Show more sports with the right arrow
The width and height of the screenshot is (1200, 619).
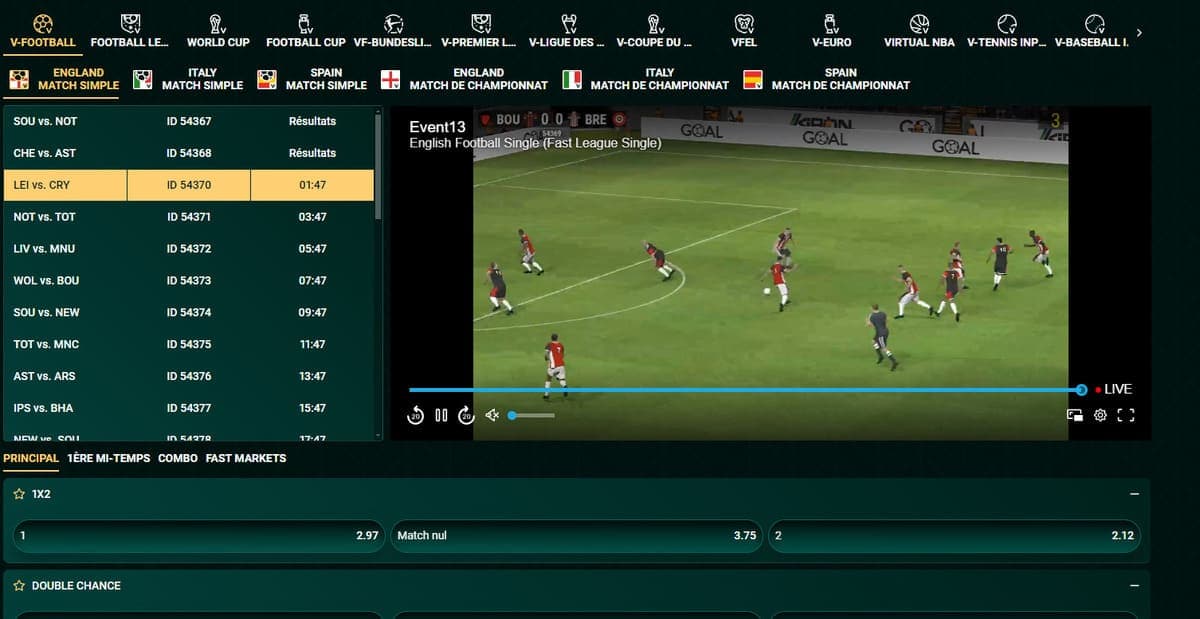pos(1139,33)
